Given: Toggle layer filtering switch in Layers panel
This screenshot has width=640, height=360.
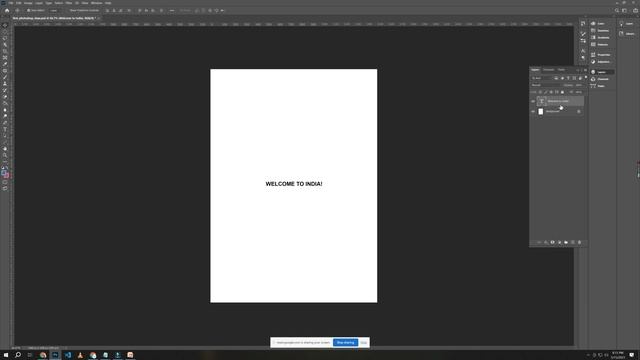Looking at the screenshot, I should point(586,77).
